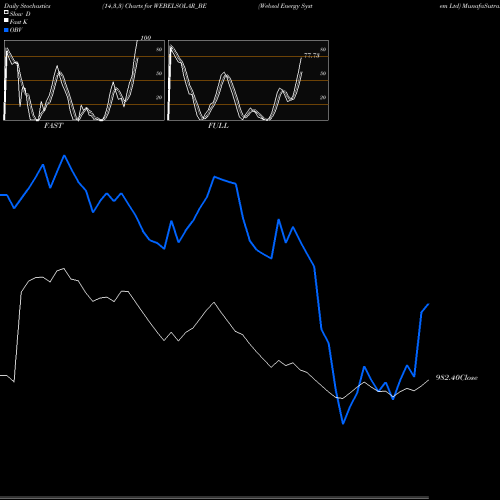Image resolution: width=500 pixels, height=500 pixels.
Task: Click the MunafaSutra text at top right
Action: pyautogui.click(x=480, y=6)
